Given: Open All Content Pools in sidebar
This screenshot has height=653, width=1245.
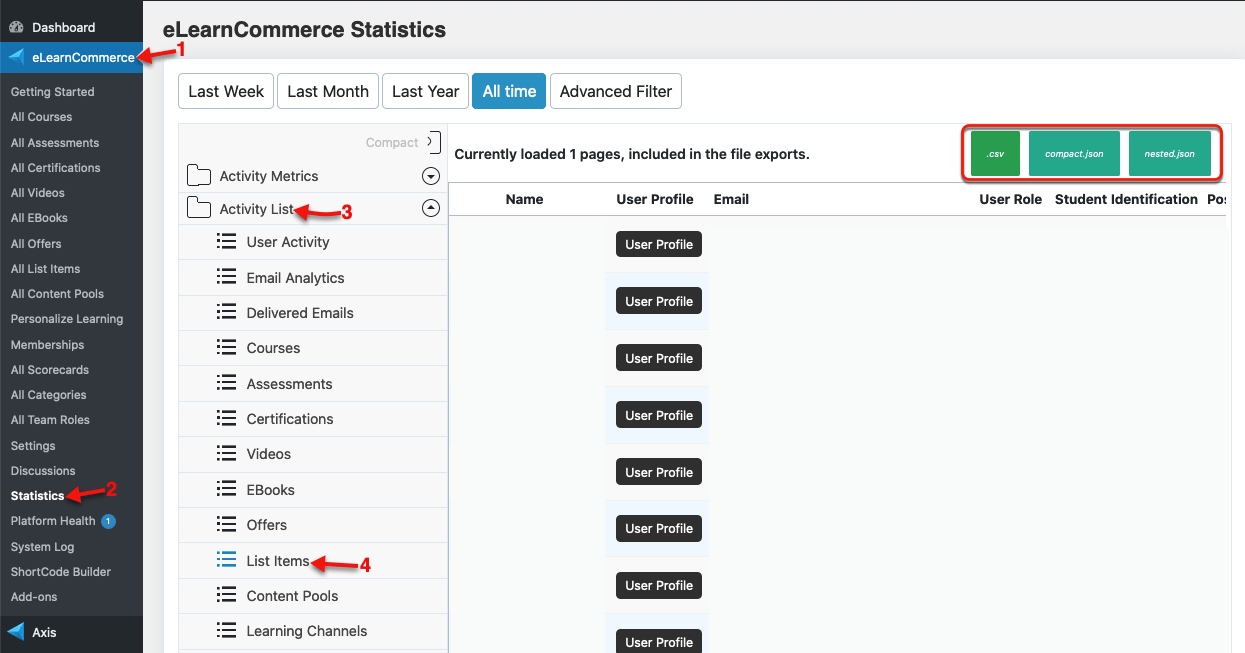Looking at the screenshot, I should (x=58, y=294).
